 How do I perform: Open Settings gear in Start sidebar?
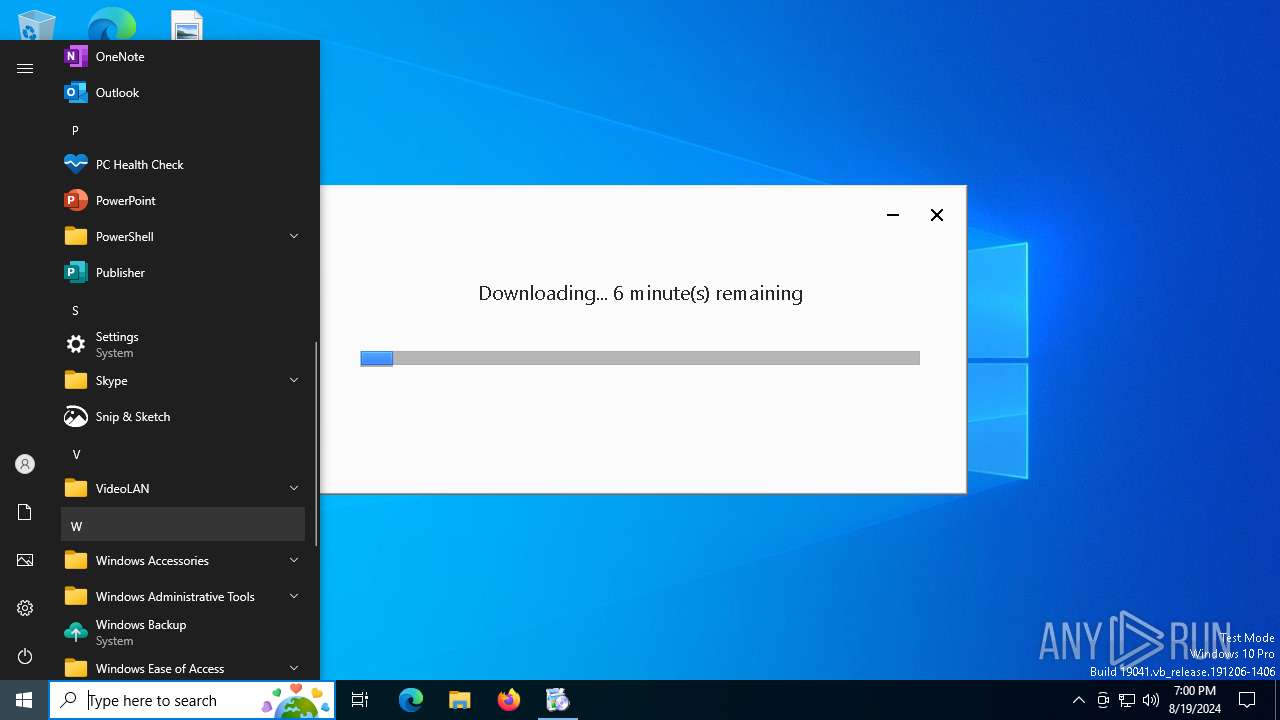pyautogui.click(x=25, y=608)
